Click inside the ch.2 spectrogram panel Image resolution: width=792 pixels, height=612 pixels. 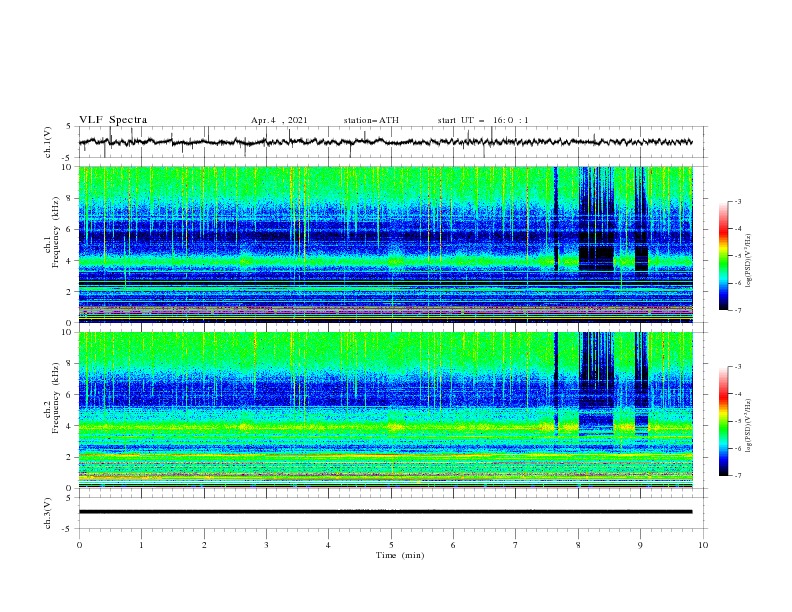(x=385, y=410)
